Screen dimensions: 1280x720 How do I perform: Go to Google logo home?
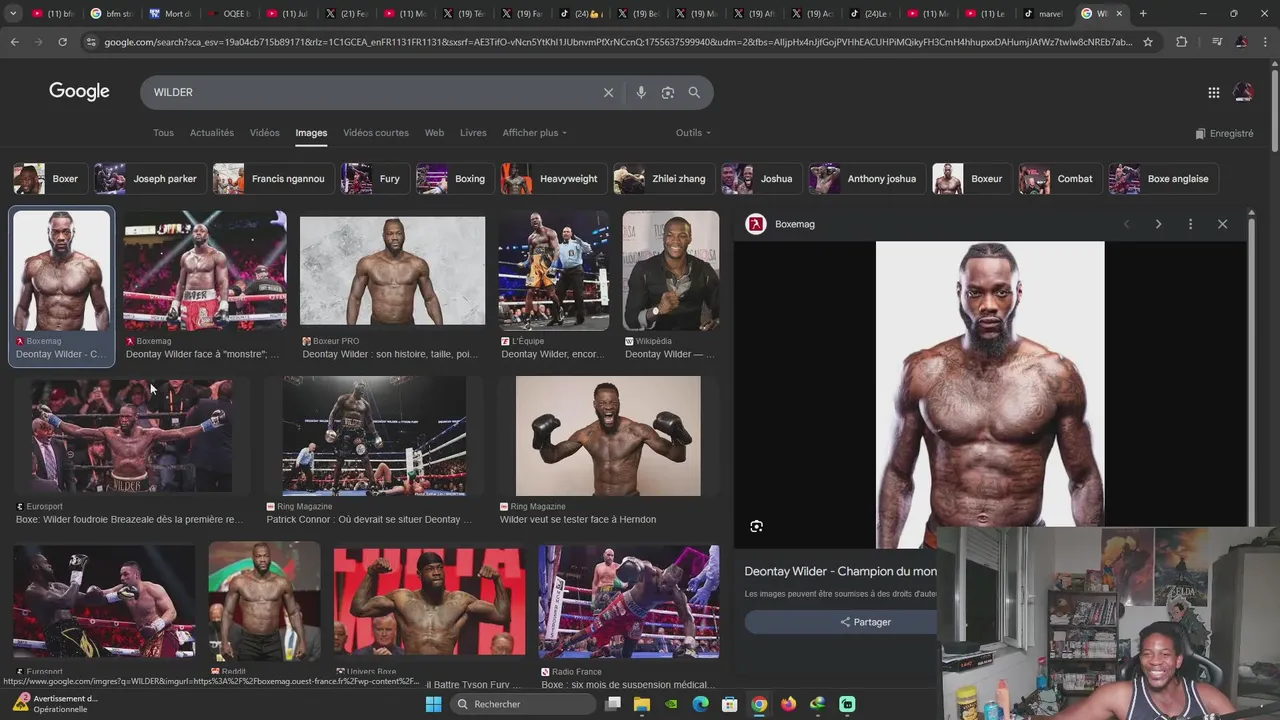coord(79,91)
